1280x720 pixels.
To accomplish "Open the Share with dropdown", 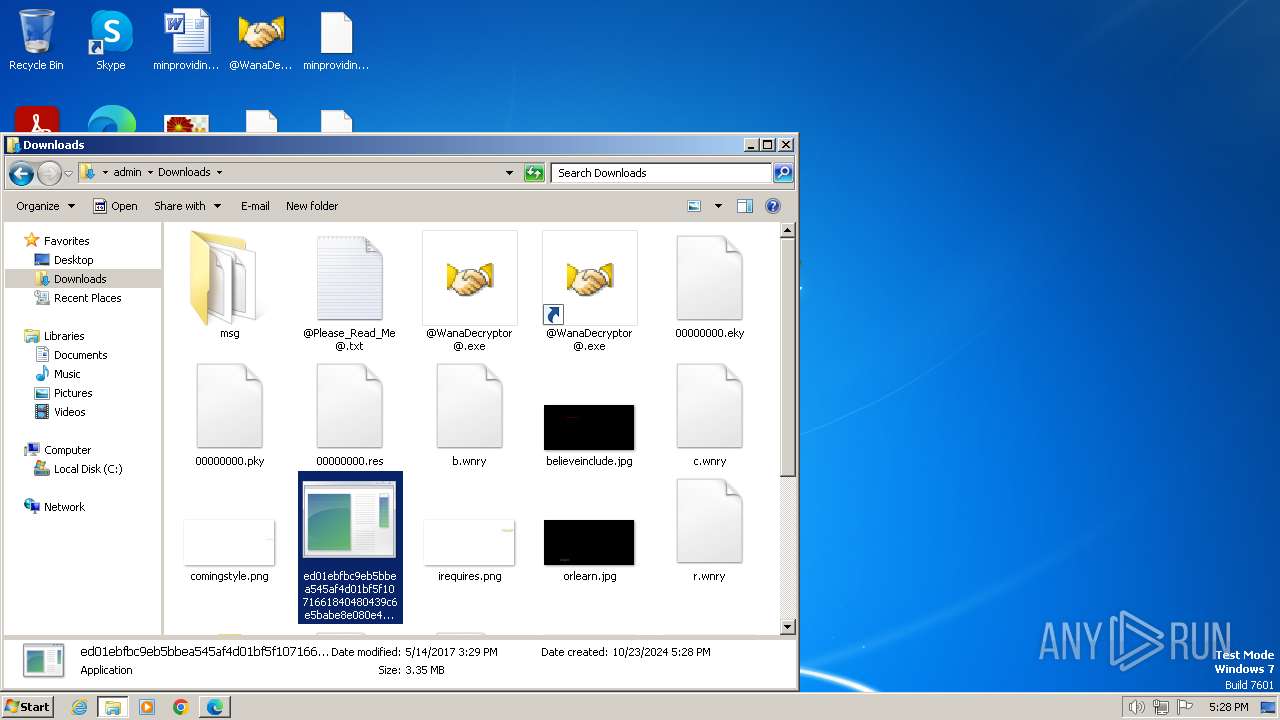I will pyautogui.click(x=187, y=206).
